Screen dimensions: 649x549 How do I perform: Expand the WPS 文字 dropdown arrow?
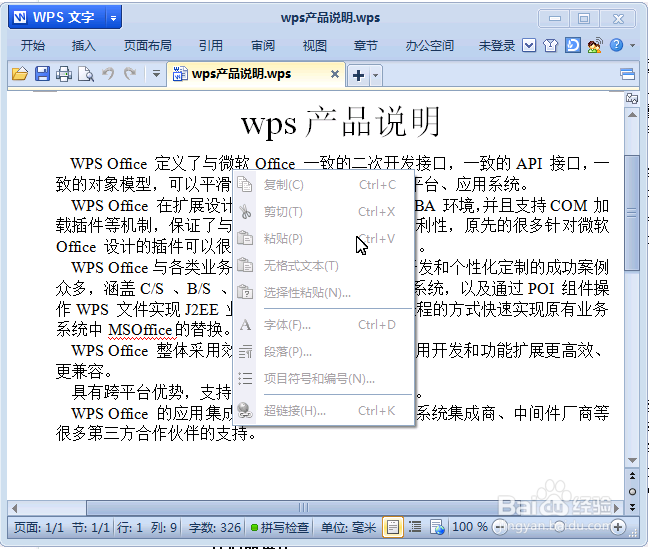(x=113, y=17)
